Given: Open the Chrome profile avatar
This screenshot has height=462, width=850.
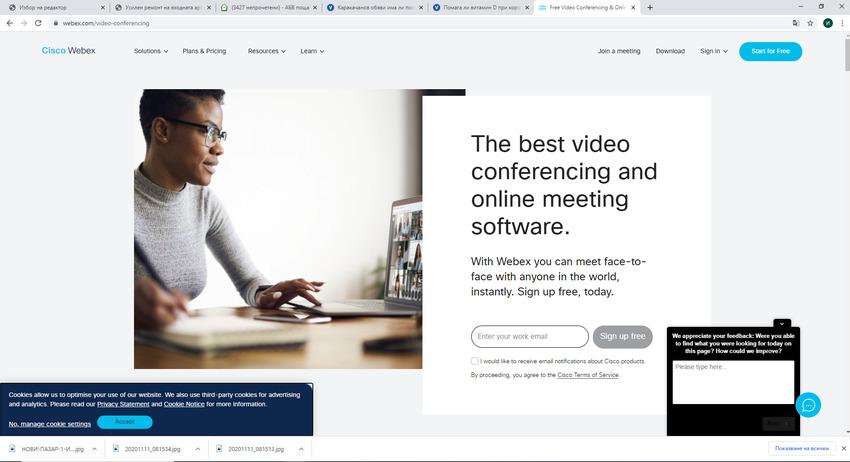Looking at the screenshot, I should click(x=828, y=23).
